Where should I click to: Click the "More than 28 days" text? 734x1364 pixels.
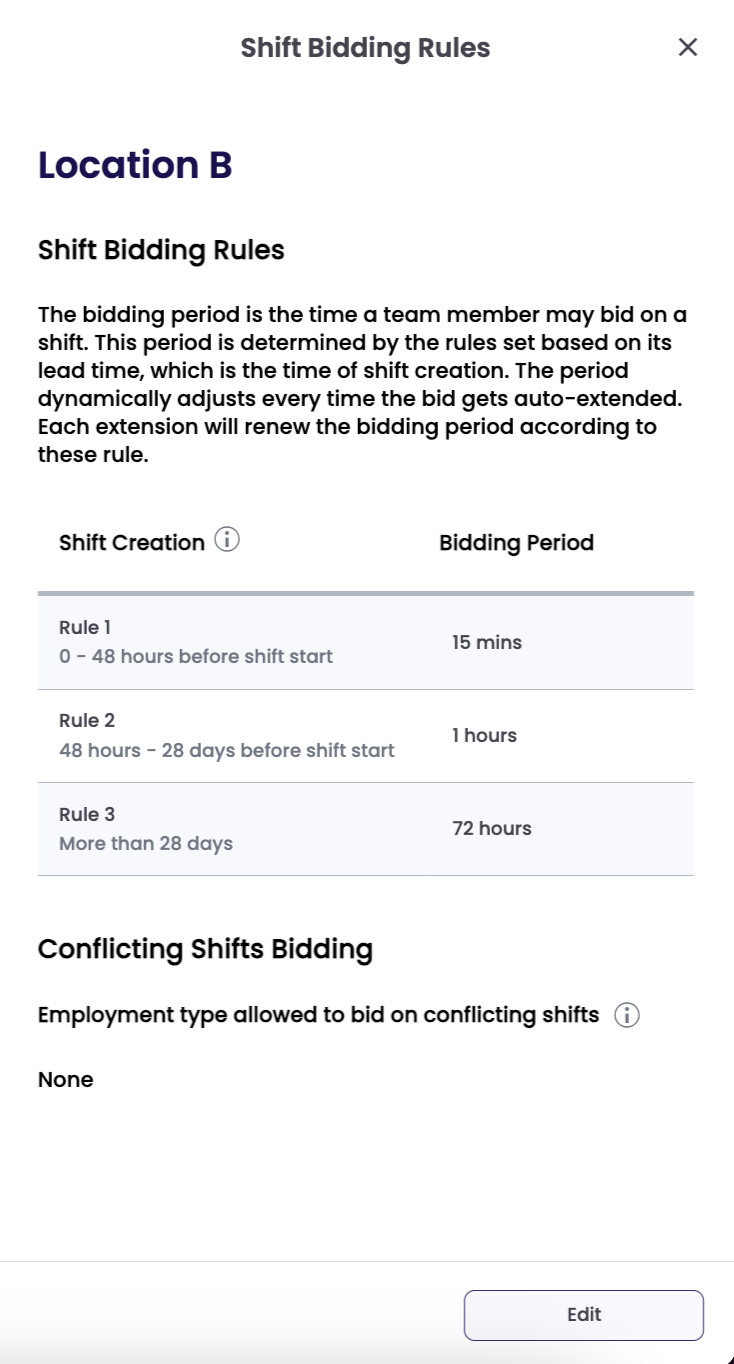tap(146, 843)
